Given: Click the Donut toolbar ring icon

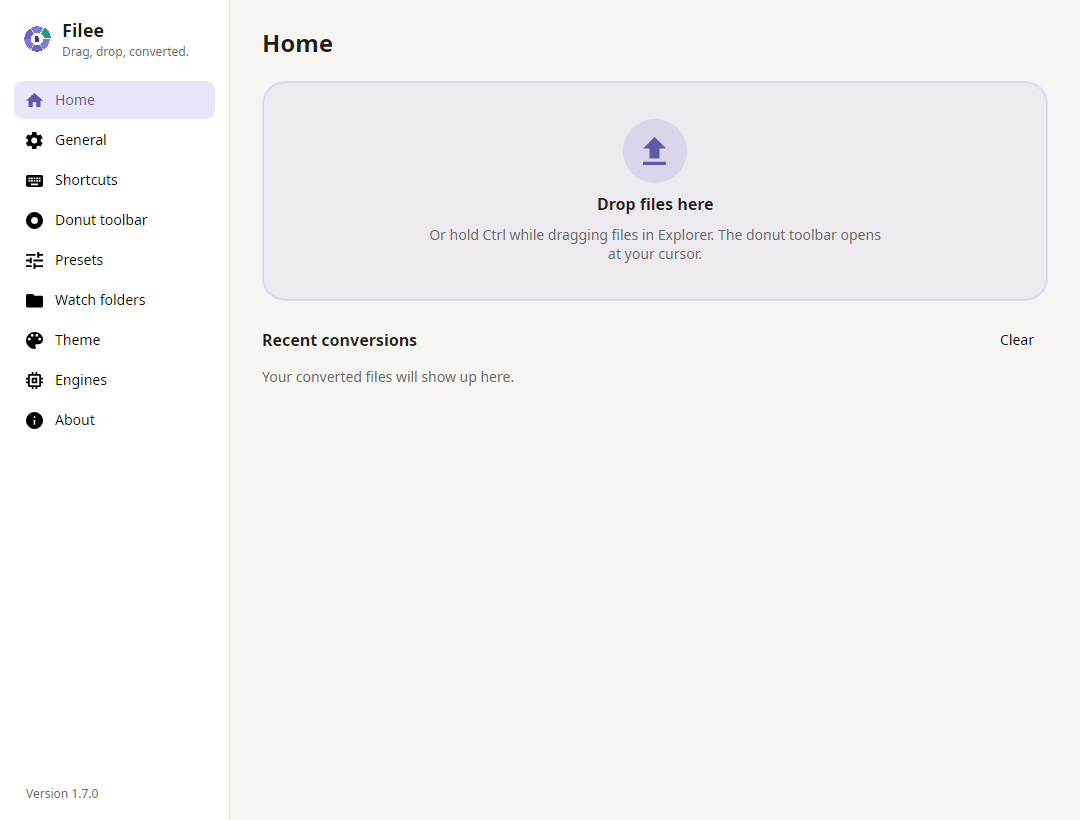Looking at the screenshot, I should (x=34, y=220).
